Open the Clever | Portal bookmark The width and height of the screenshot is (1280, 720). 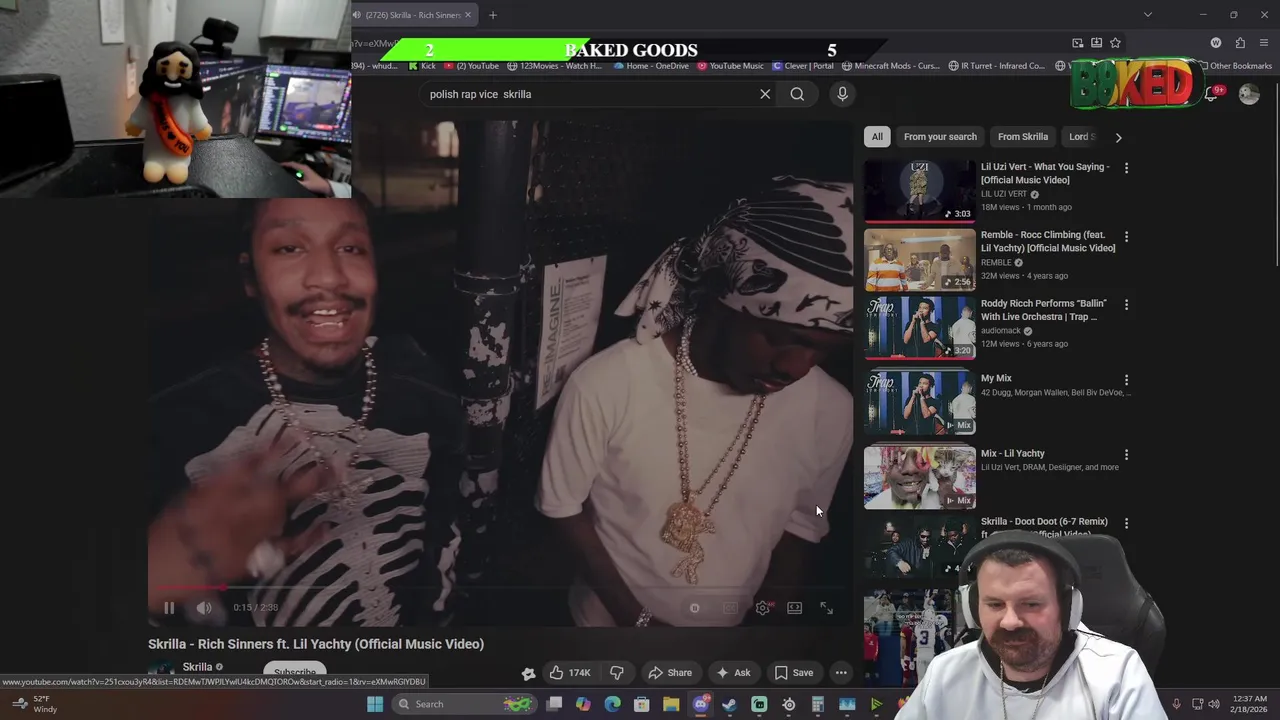tap(802, 66)
